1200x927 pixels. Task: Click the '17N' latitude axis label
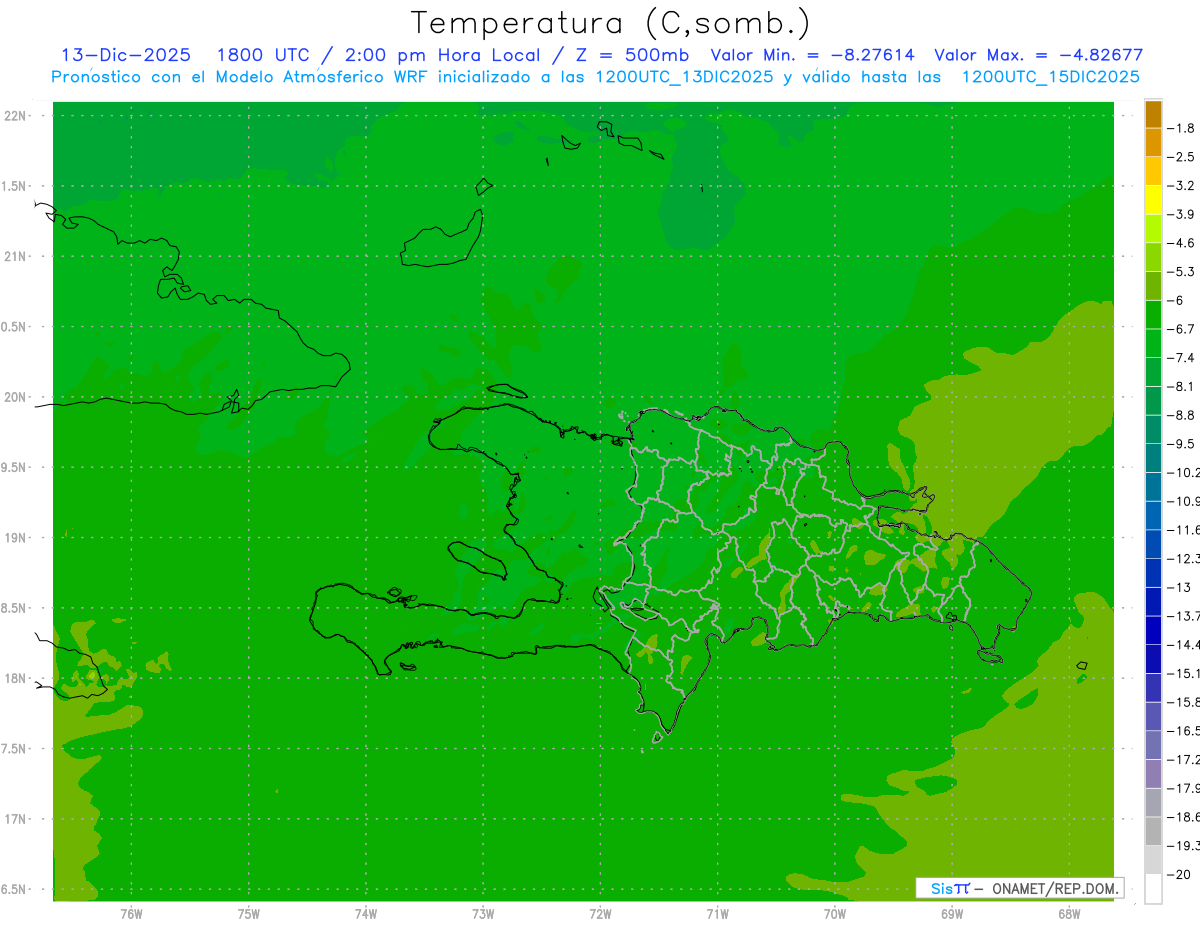coord(16,819)
